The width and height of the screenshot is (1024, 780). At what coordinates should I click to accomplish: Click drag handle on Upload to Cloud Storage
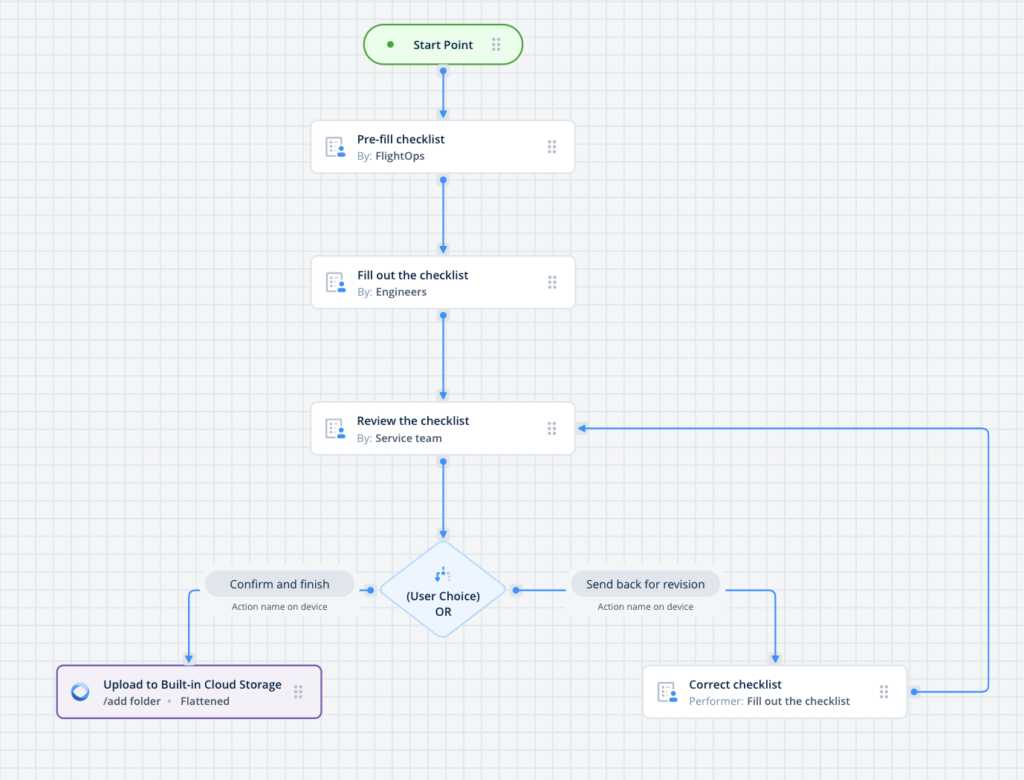pos(298,692)
